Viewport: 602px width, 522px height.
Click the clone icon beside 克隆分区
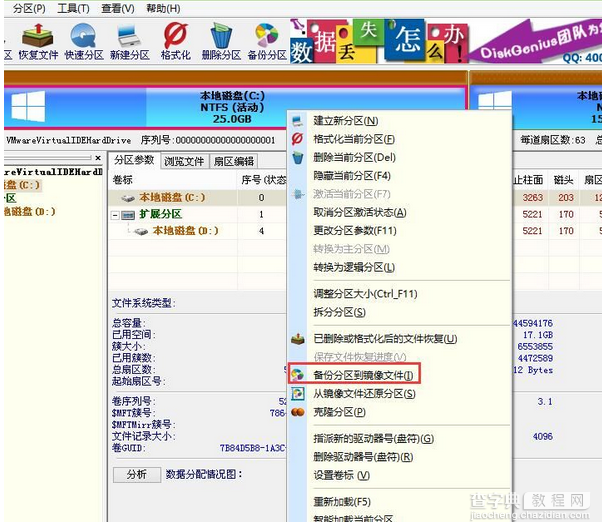[298, 412]
